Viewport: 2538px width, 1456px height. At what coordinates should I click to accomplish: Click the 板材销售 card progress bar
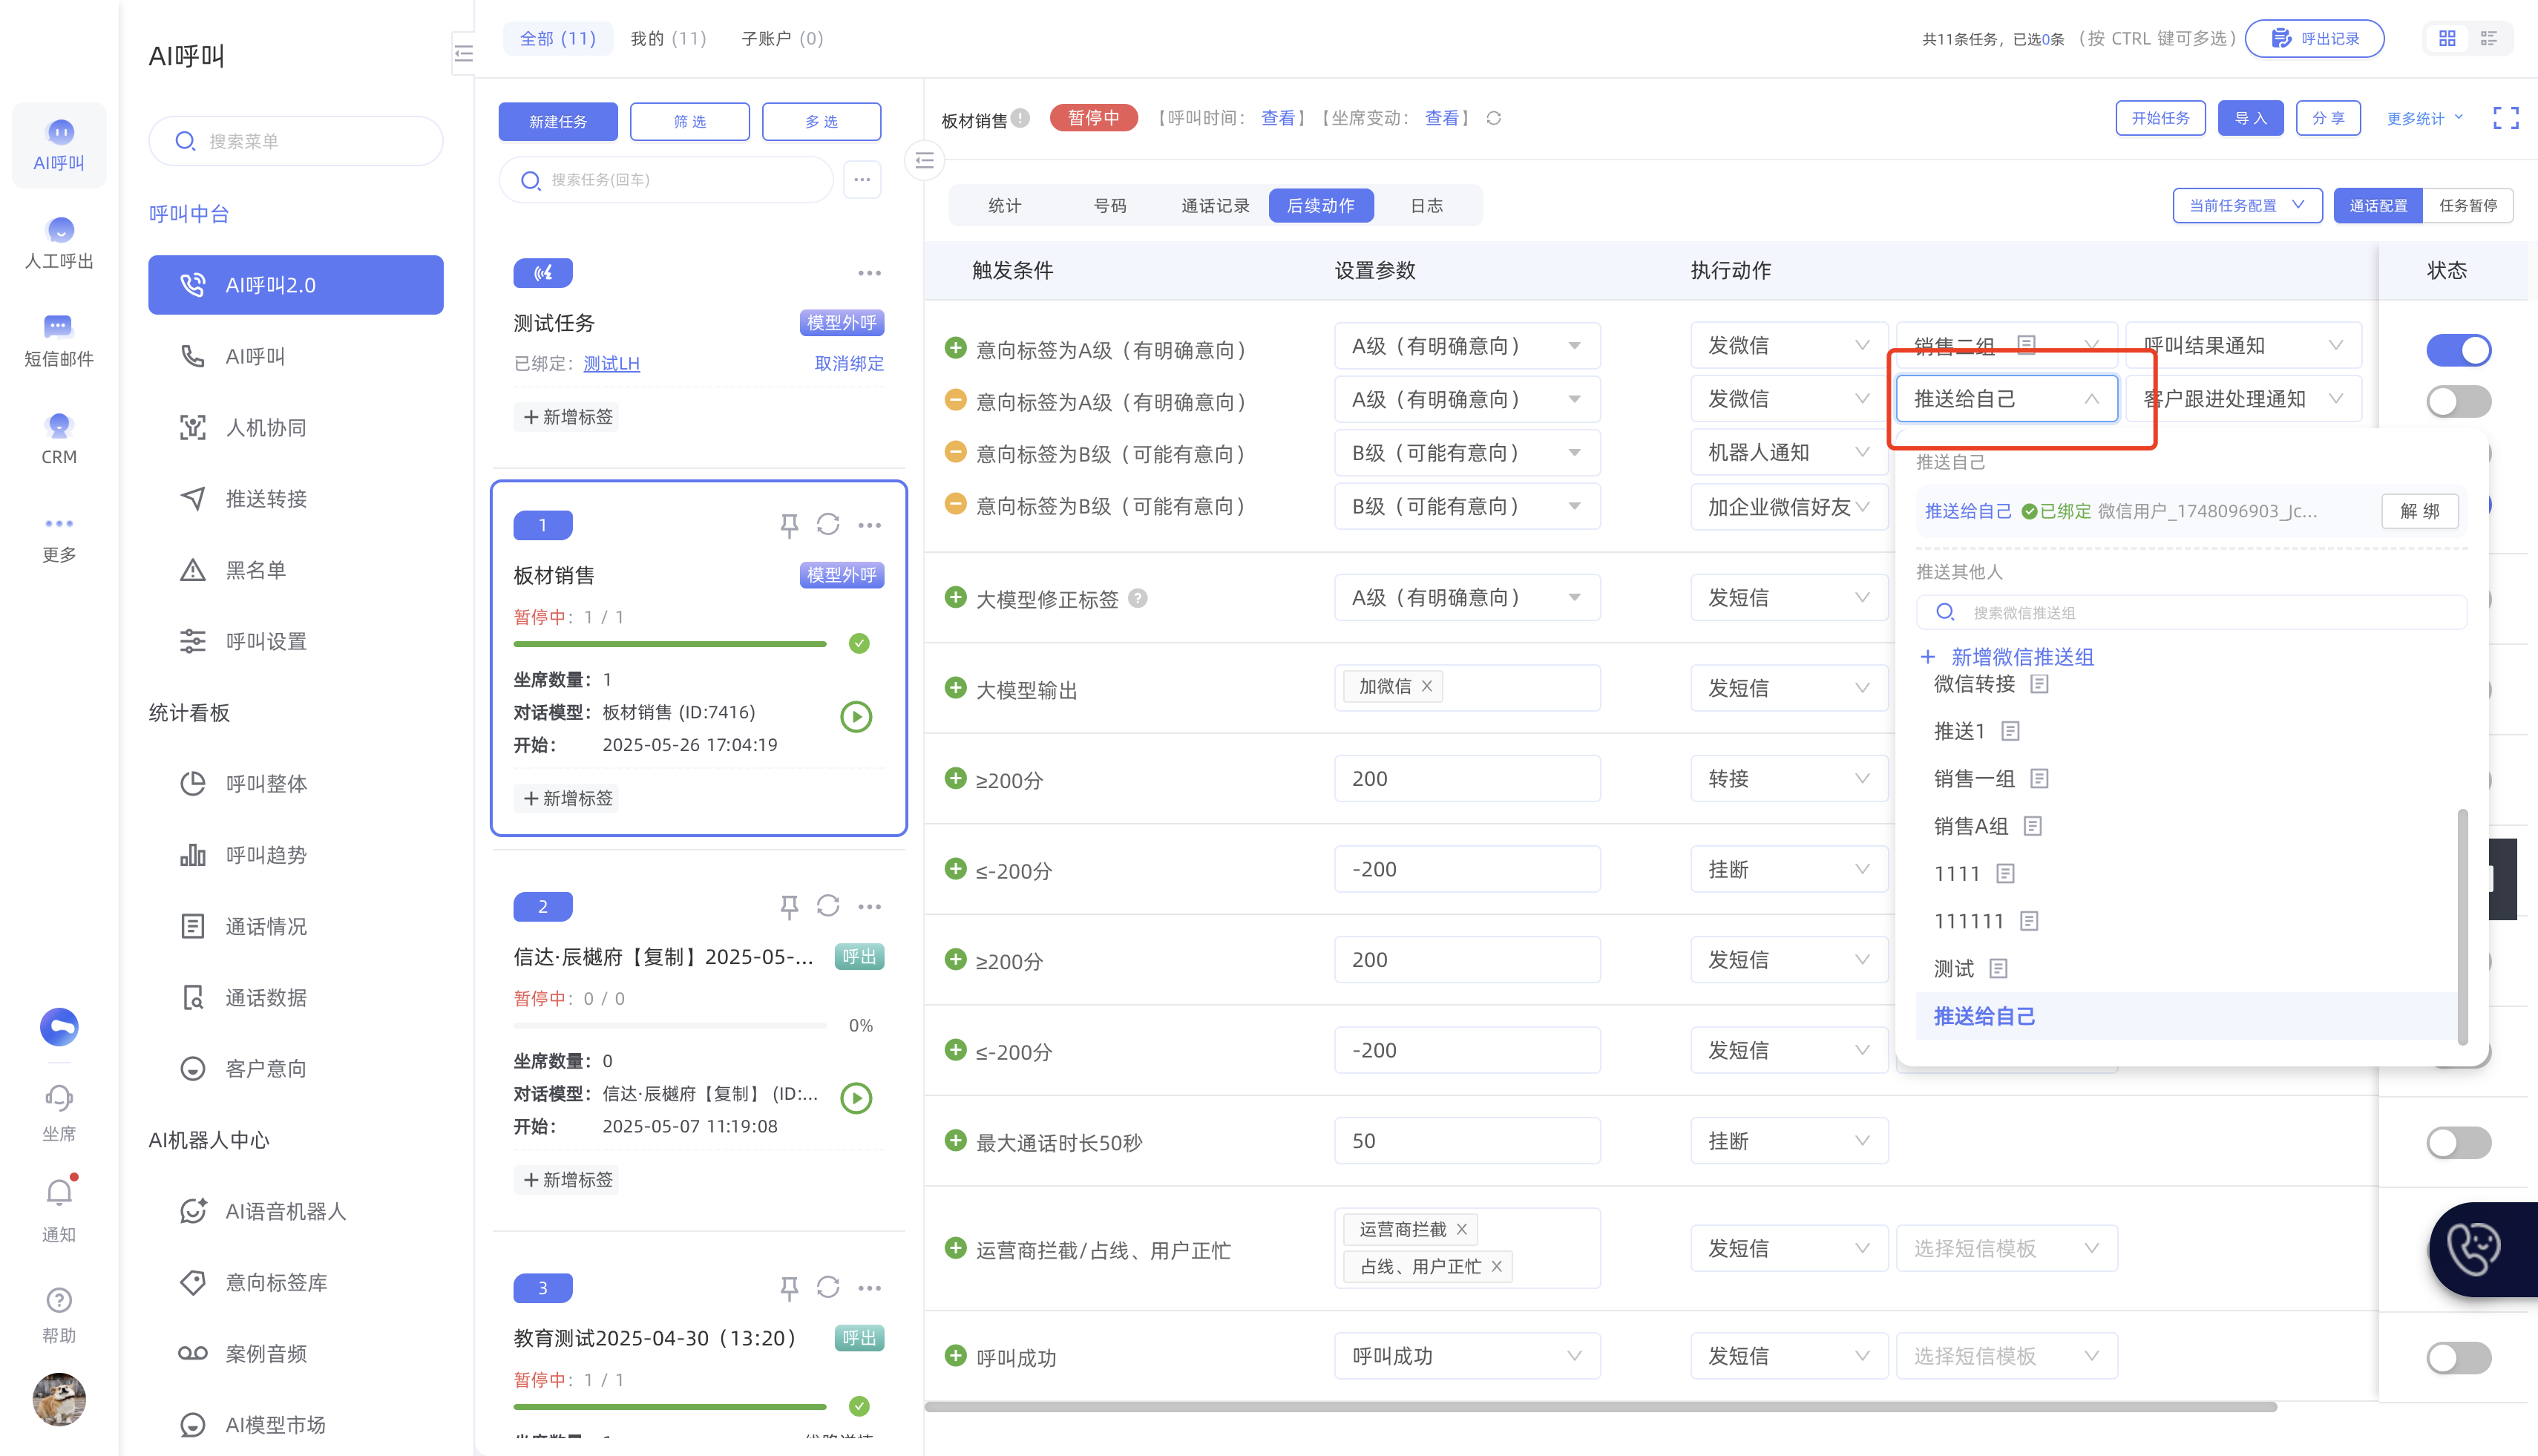click(670, 644)
